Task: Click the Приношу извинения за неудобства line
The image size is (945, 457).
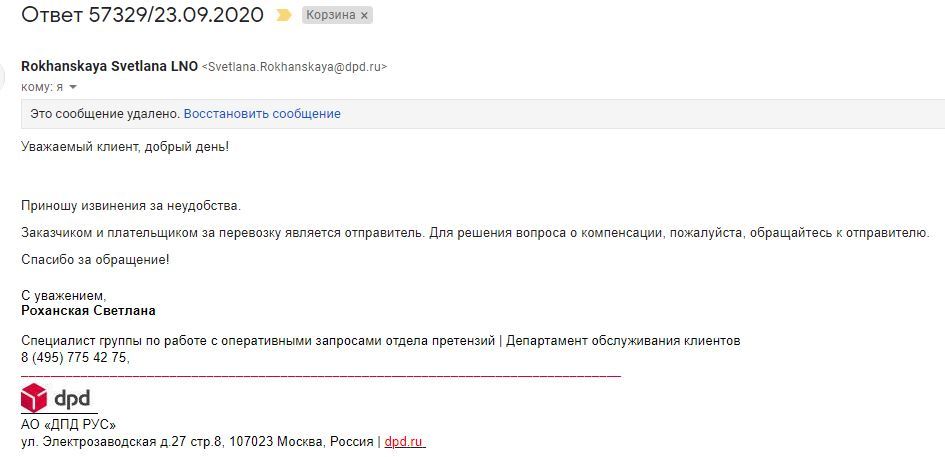Action: pyautogui.click(x=131, y=206)
